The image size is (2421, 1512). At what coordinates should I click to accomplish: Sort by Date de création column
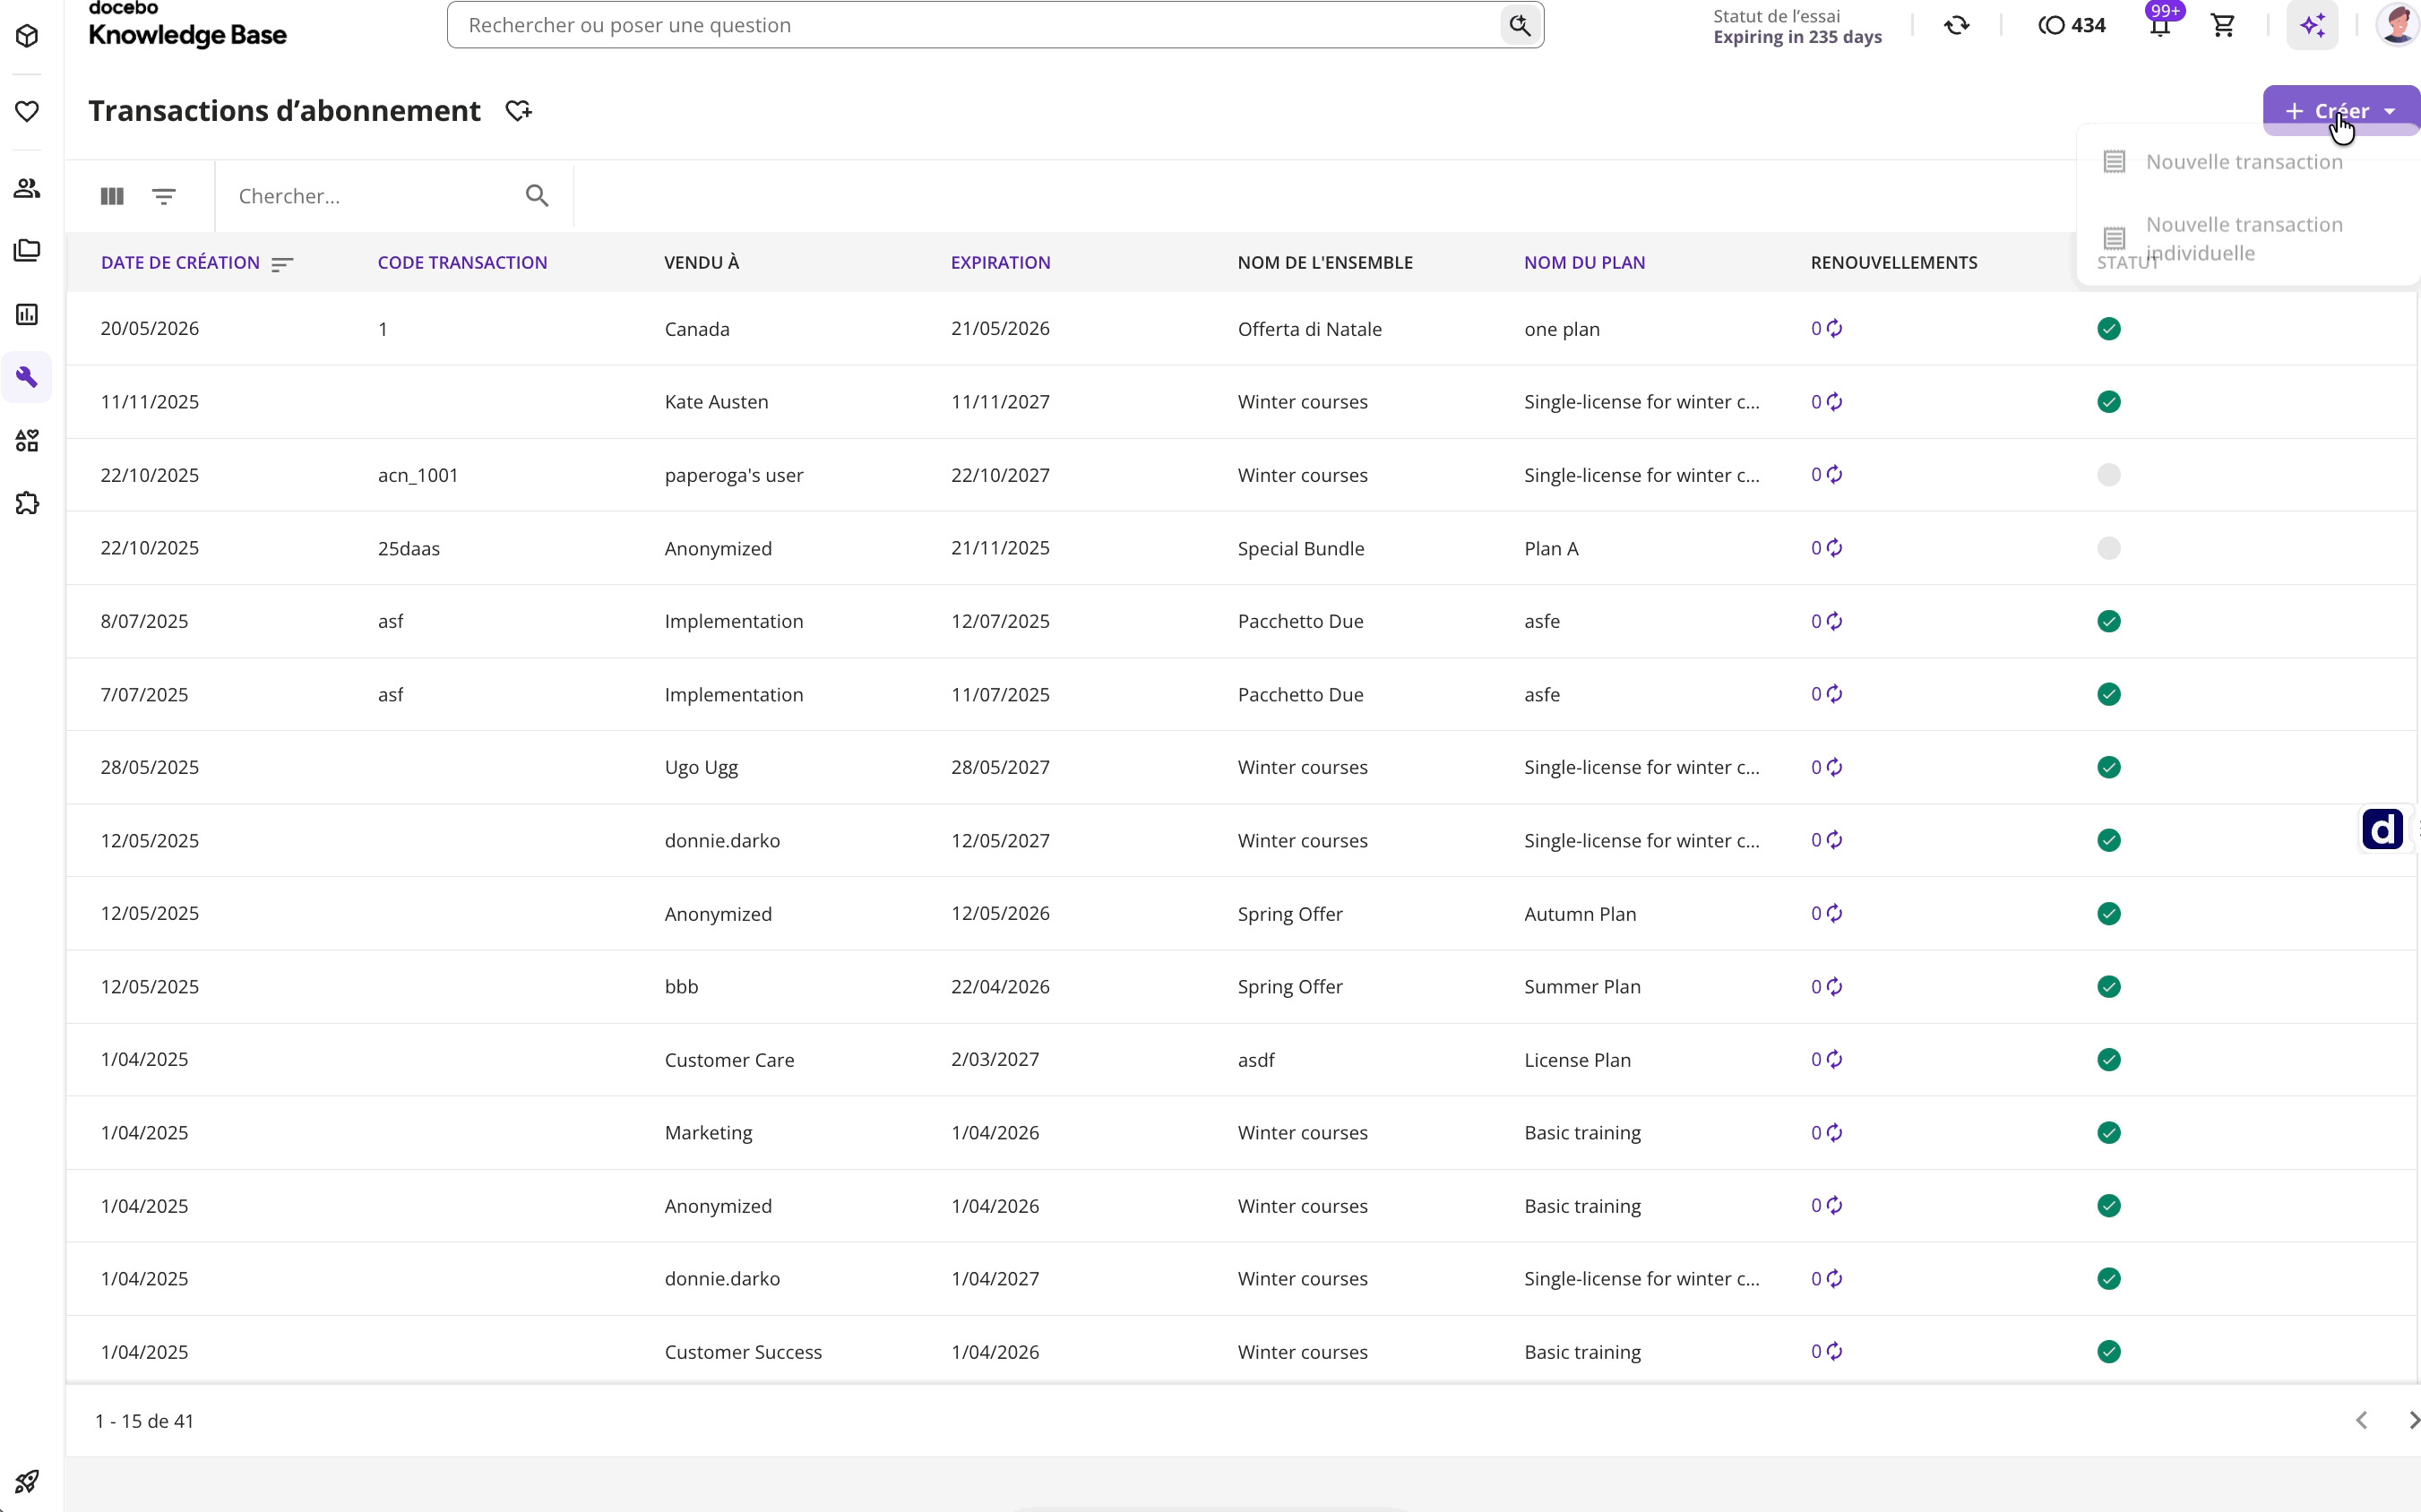tap(180, 262)
